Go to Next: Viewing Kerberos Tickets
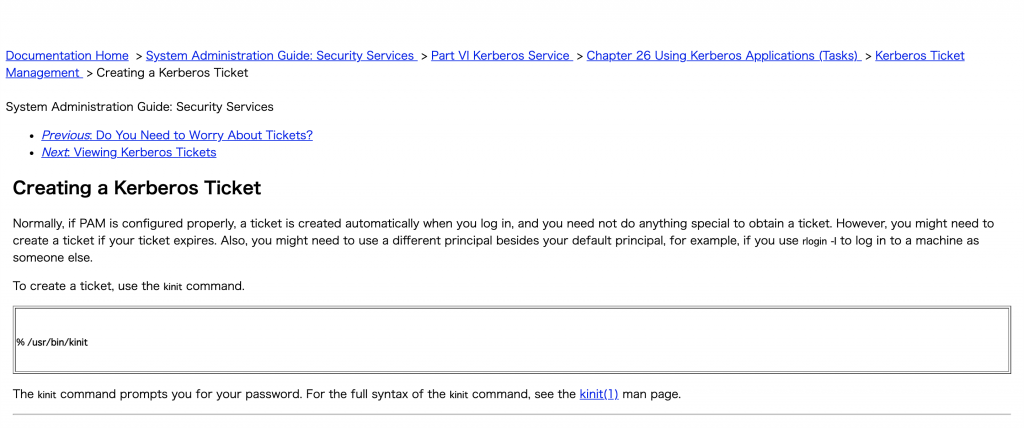 pos(129,152)
